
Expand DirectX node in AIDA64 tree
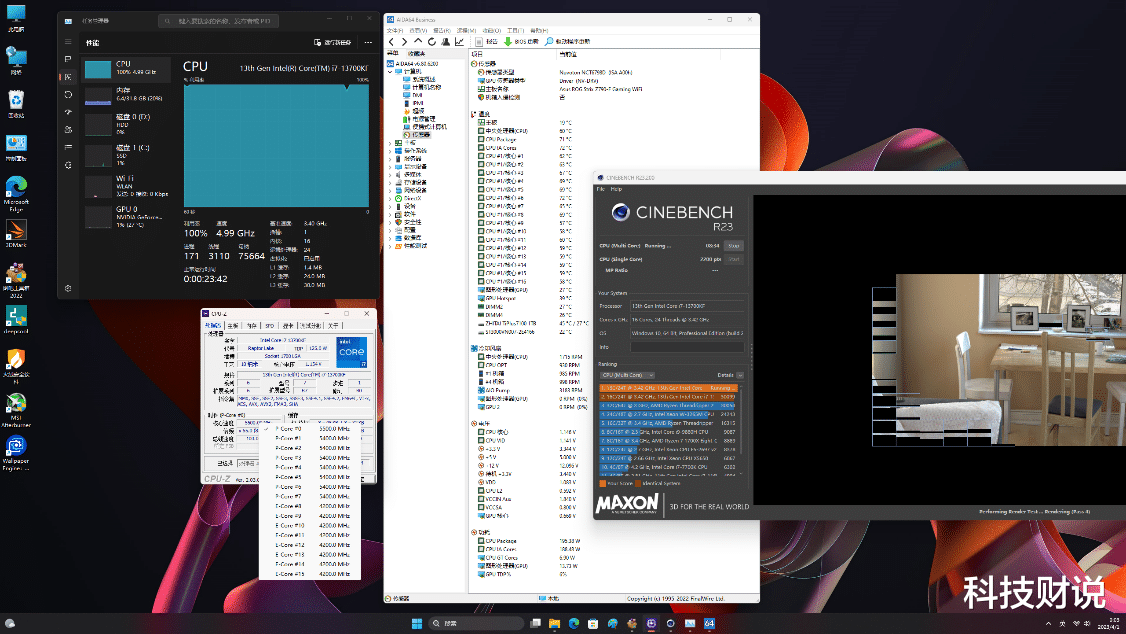(x=391, y=198)
